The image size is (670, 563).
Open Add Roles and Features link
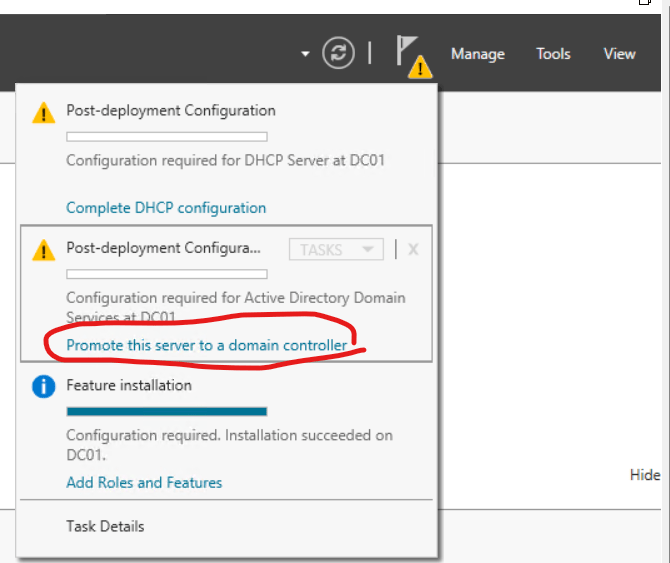point(144,483)
